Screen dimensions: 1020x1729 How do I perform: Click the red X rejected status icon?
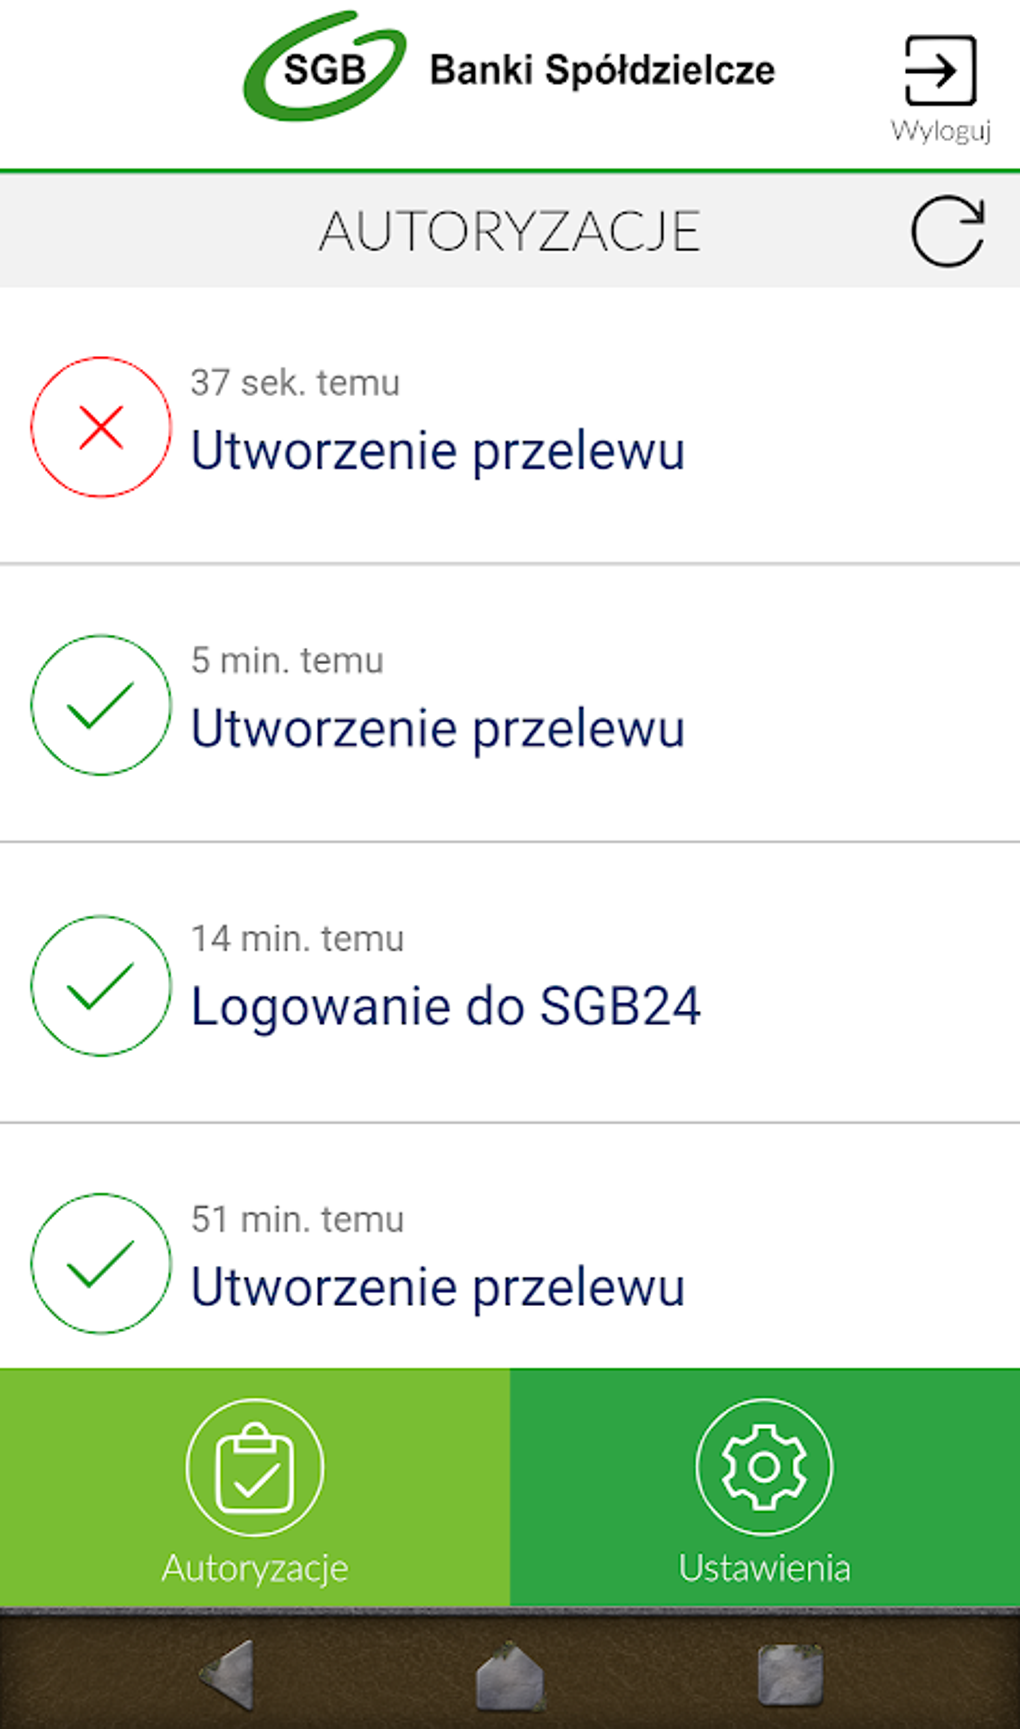(101, 427)
